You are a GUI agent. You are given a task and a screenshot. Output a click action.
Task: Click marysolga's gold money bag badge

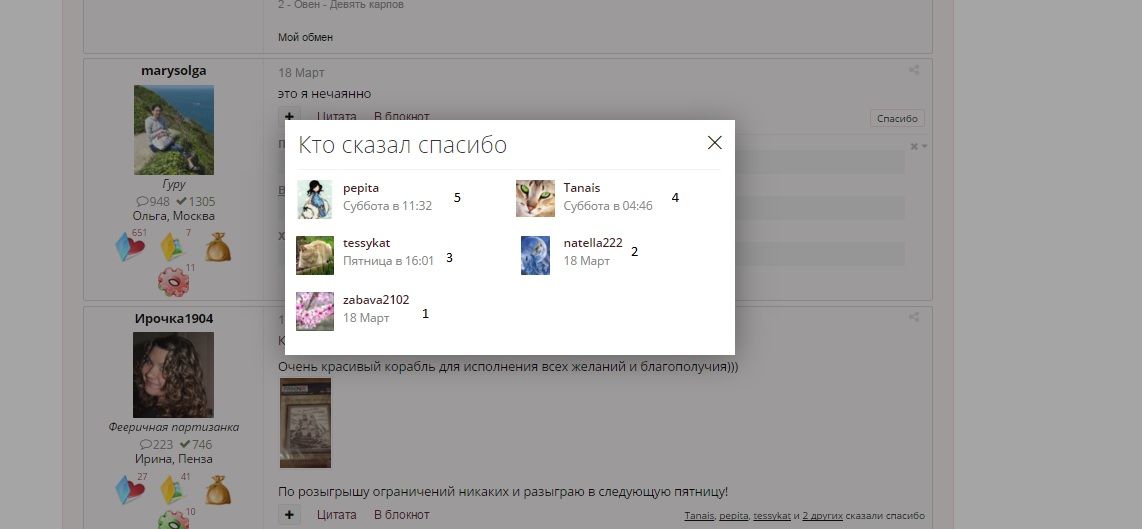point(218,247)
